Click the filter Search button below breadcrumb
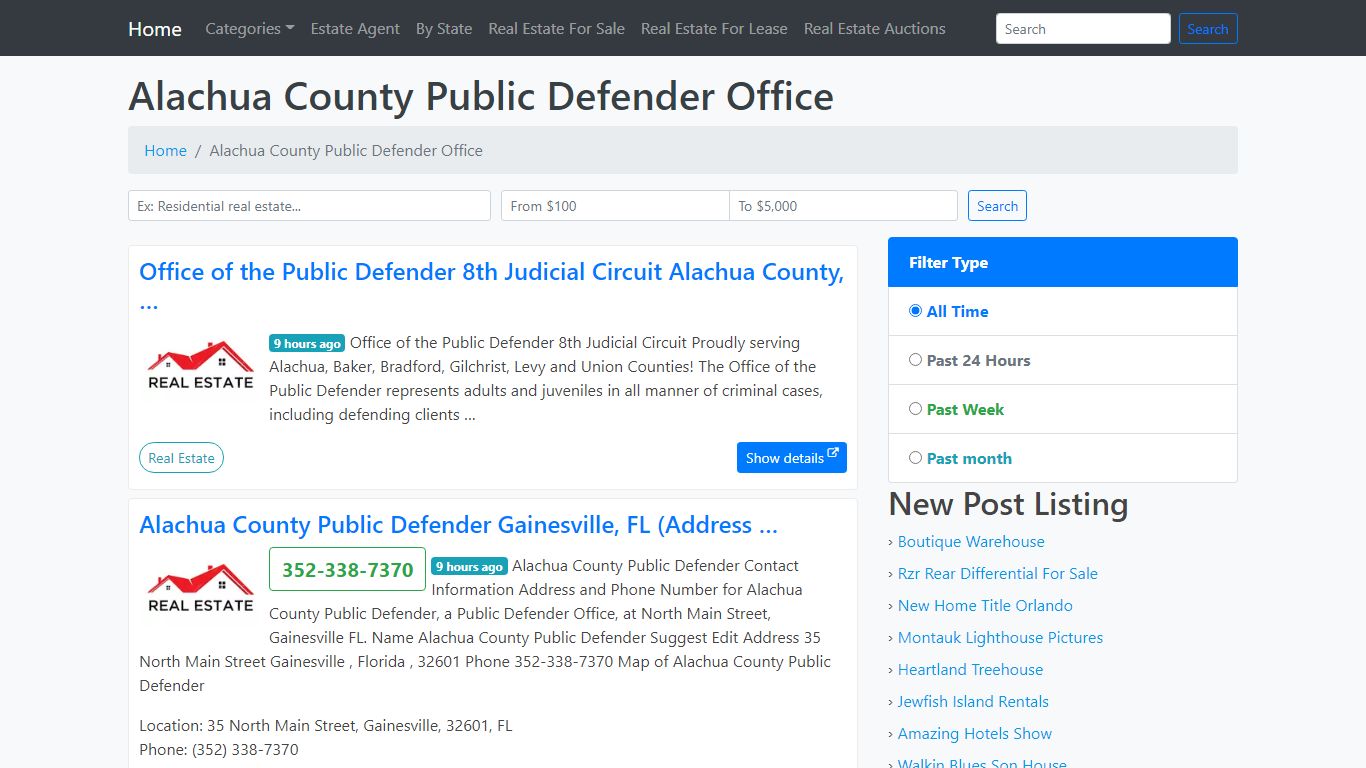The height and width of the screenshot is (768, 1366). pyautogui.click(x=997, y=206)
